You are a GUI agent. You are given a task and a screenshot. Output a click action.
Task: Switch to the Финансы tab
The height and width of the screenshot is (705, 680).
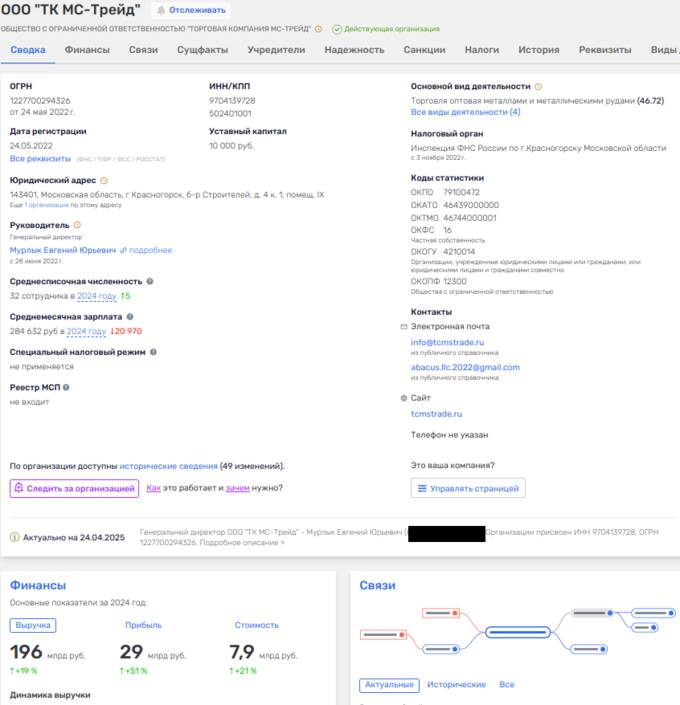click(87, 50)
